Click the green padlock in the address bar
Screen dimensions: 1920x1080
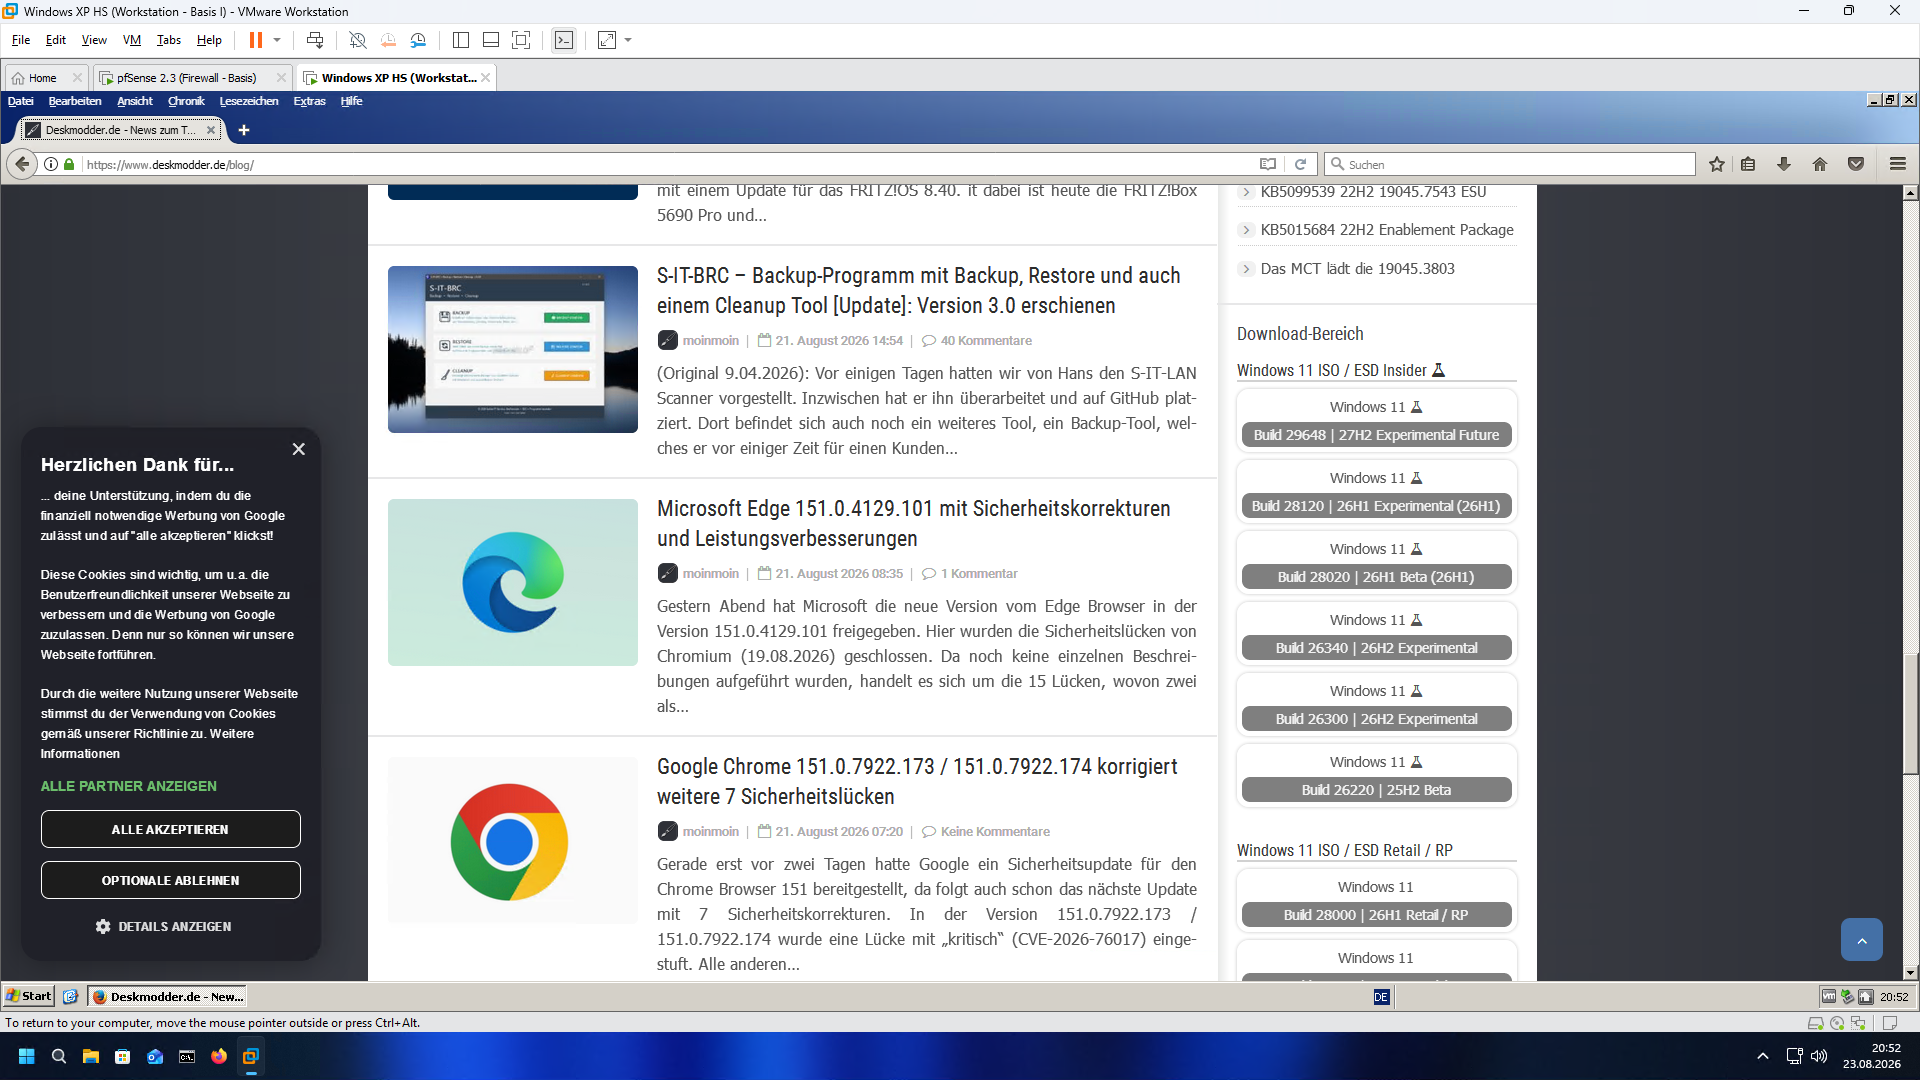coord(69,164)
